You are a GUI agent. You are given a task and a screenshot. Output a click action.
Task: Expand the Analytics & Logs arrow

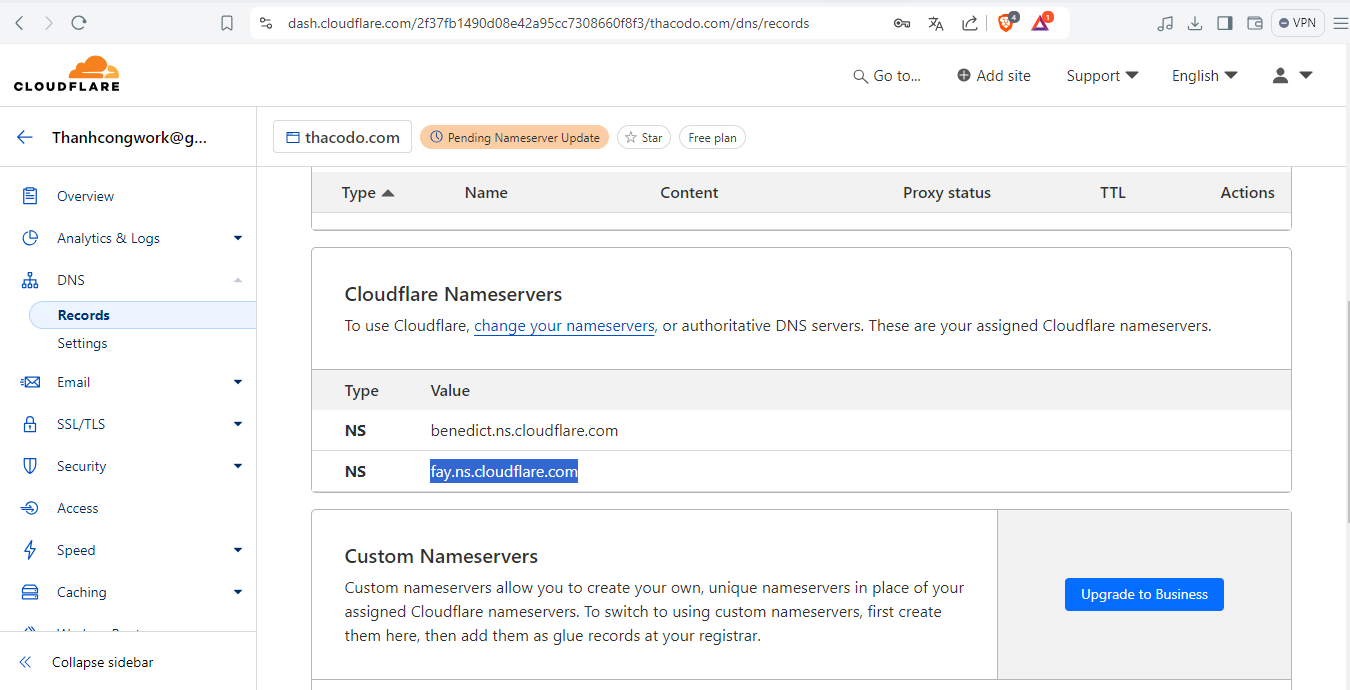(x=238, y=238)
